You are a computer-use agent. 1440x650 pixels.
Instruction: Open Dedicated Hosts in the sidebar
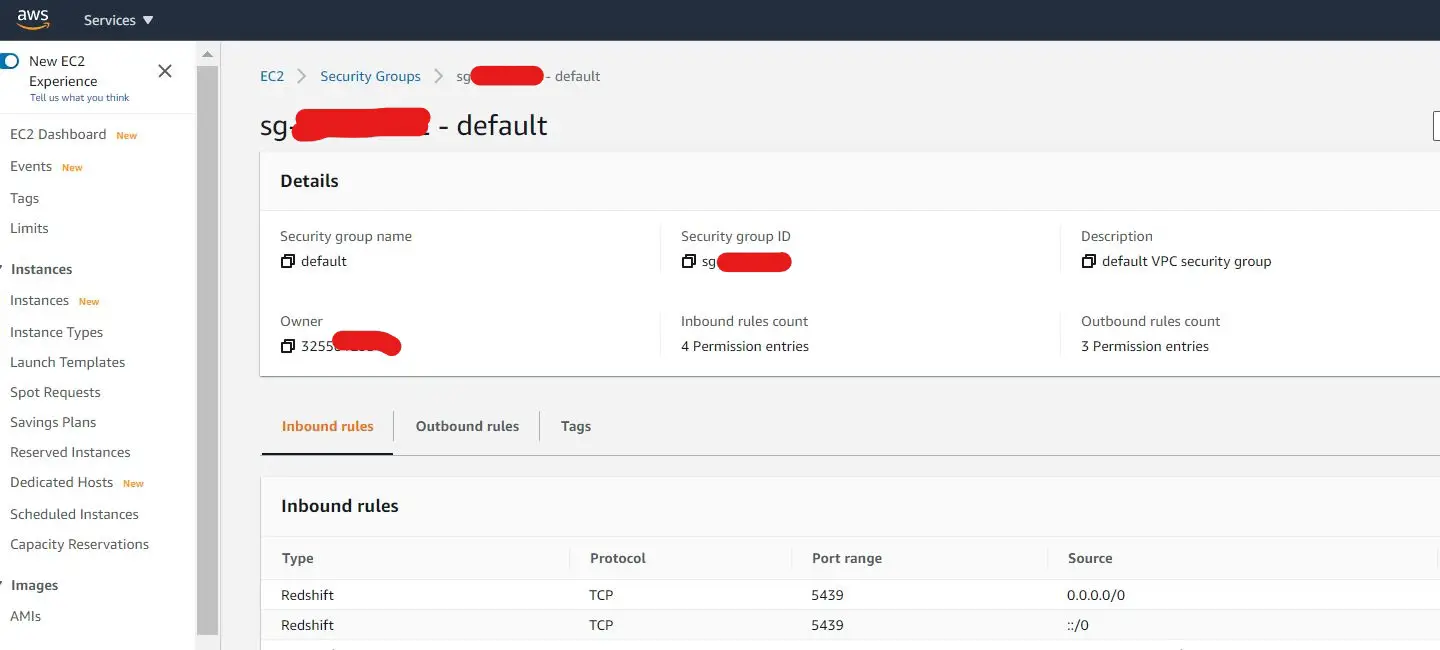click(x=61, y=482)
